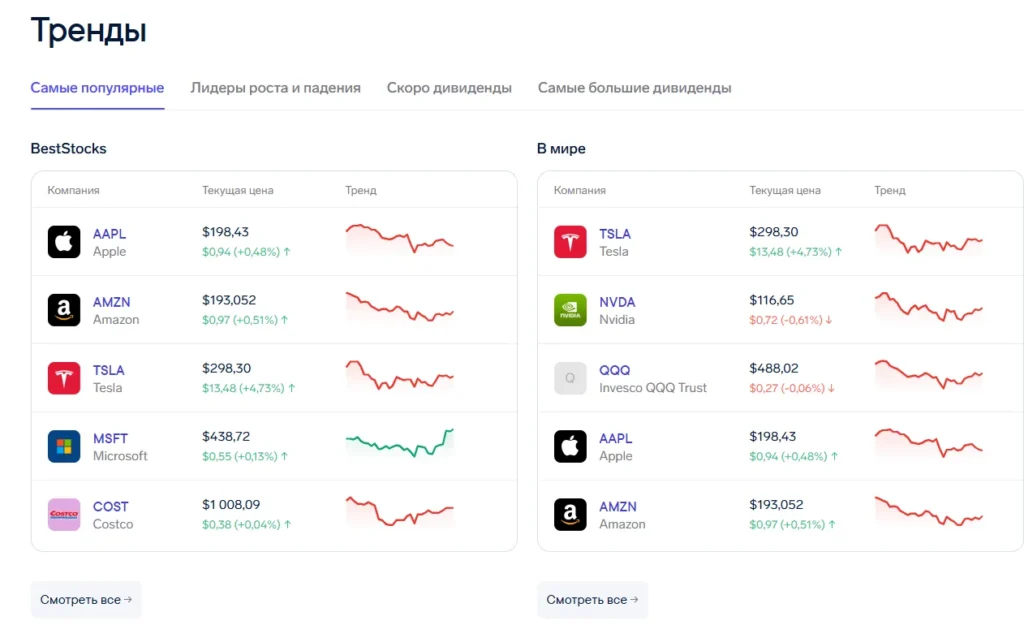Click the Nvidia logo in В мире list

click(x=570, y=309)
